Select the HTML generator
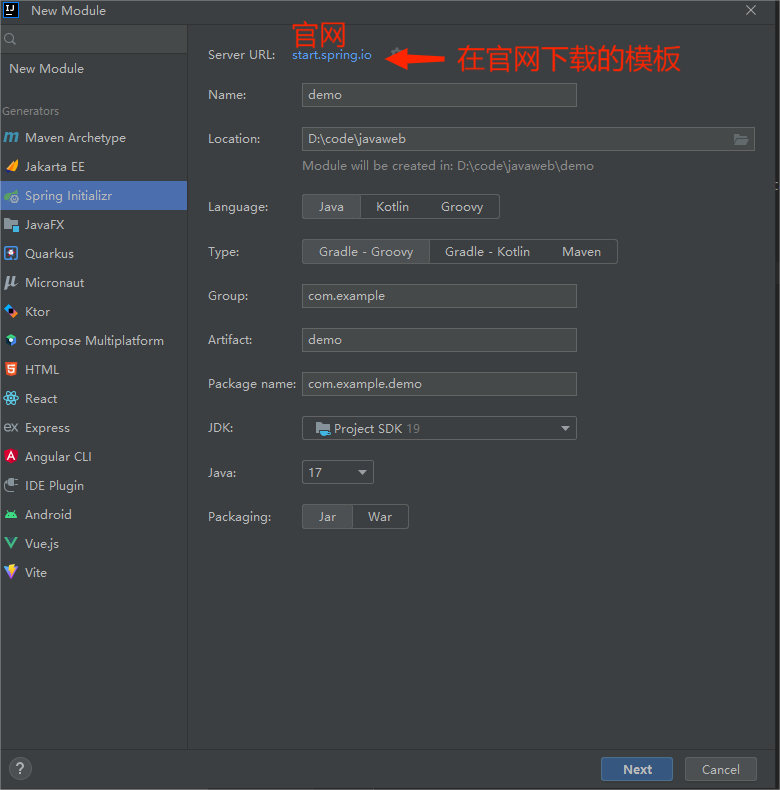The image size is (780, 790). pos(94,369)
